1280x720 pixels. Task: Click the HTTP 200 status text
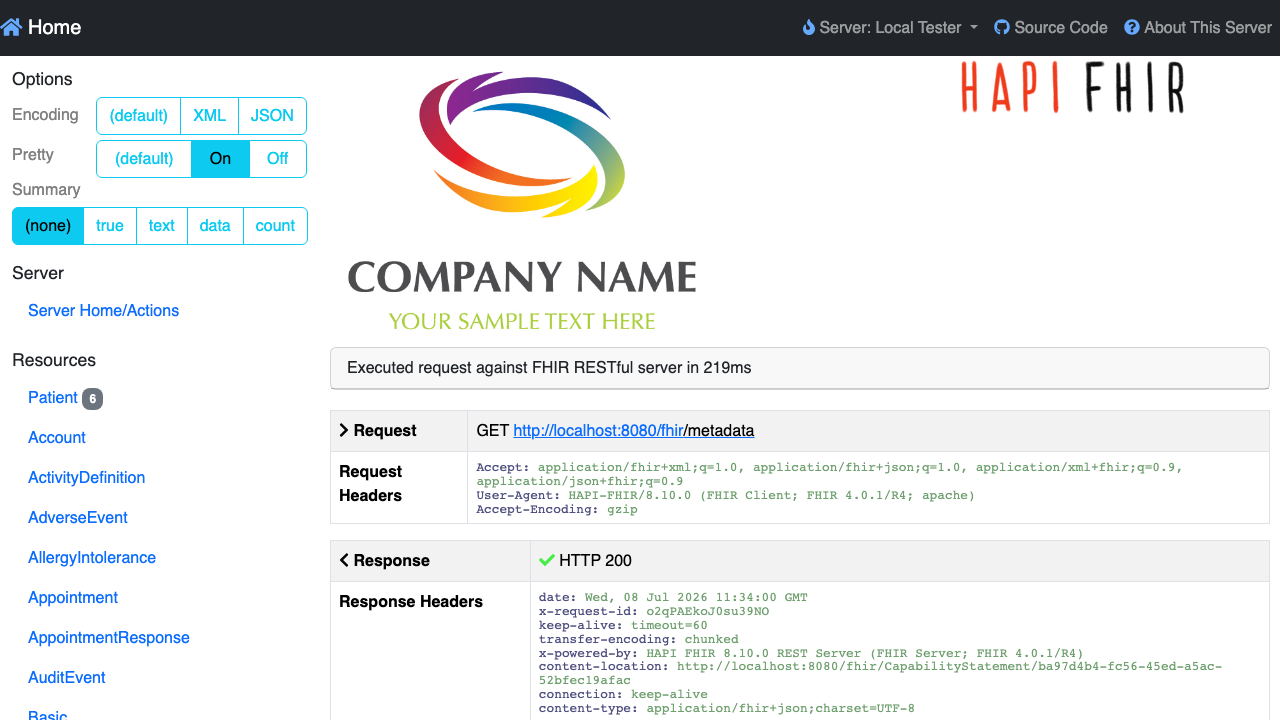pos(595,560)
